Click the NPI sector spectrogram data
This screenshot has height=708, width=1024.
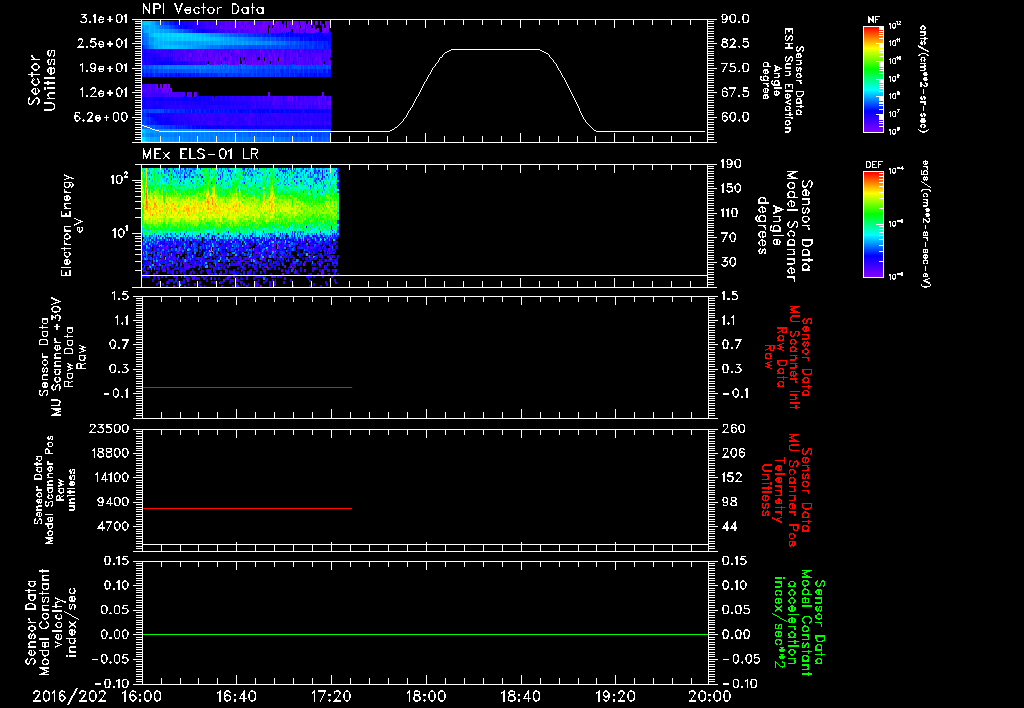tap(236, 81)
